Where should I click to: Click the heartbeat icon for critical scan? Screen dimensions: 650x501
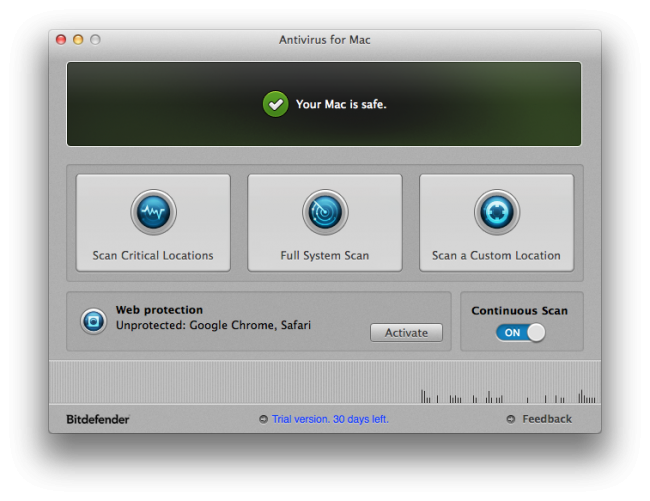(153, 212)
